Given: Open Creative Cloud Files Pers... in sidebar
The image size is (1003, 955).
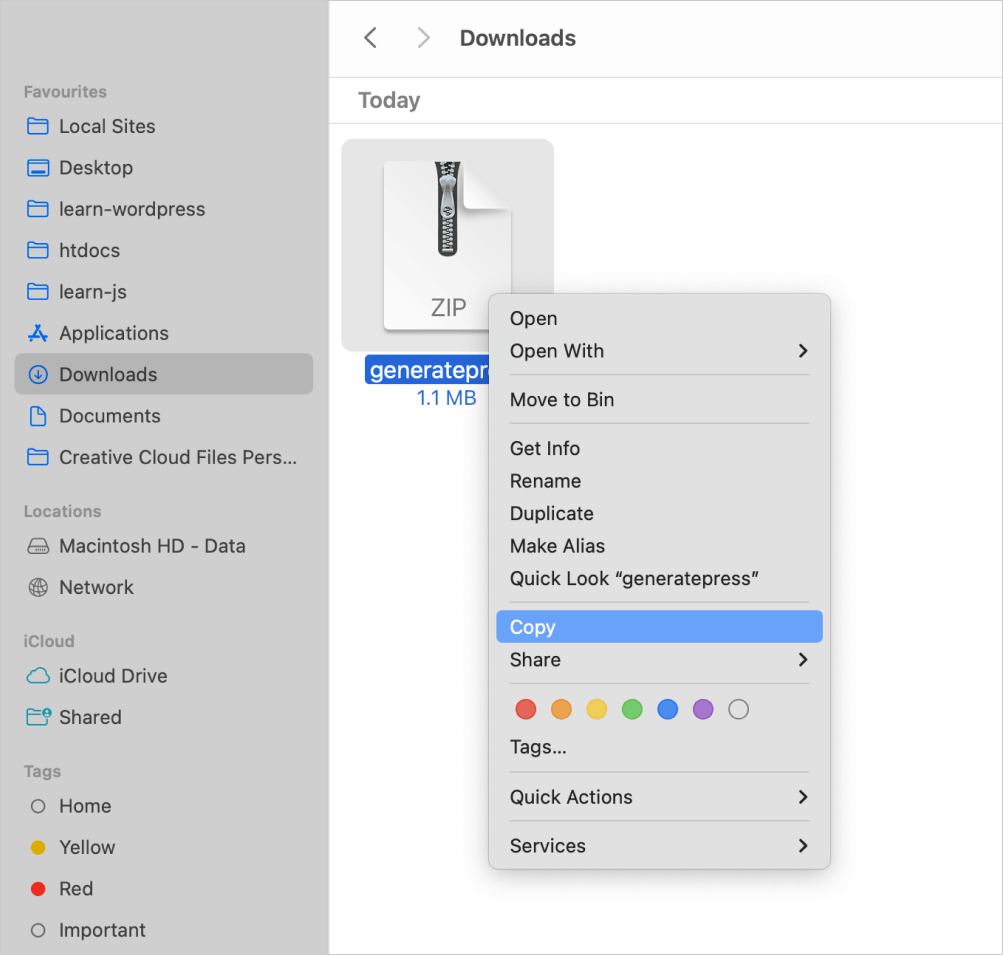Looking at the screenshot, I should tap(164, 457).
